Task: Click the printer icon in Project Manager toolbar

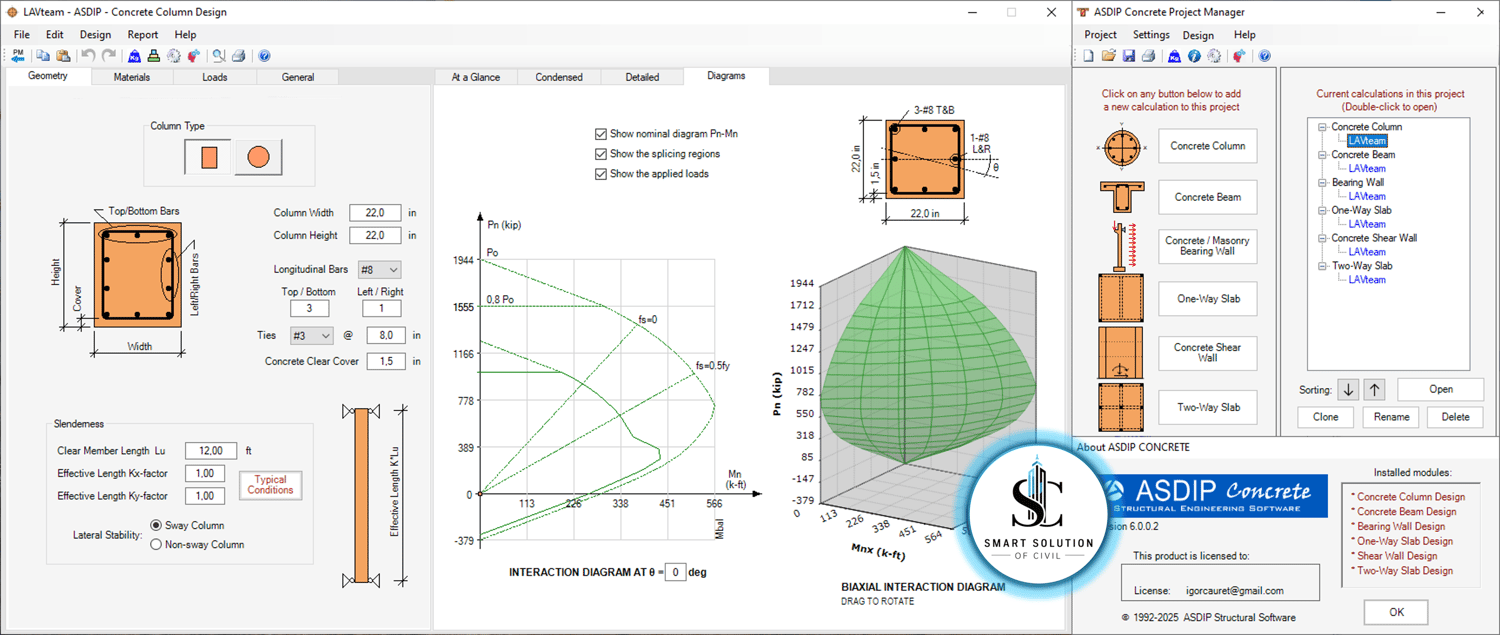Action: pyautogui.click(x=1148, y=56)
